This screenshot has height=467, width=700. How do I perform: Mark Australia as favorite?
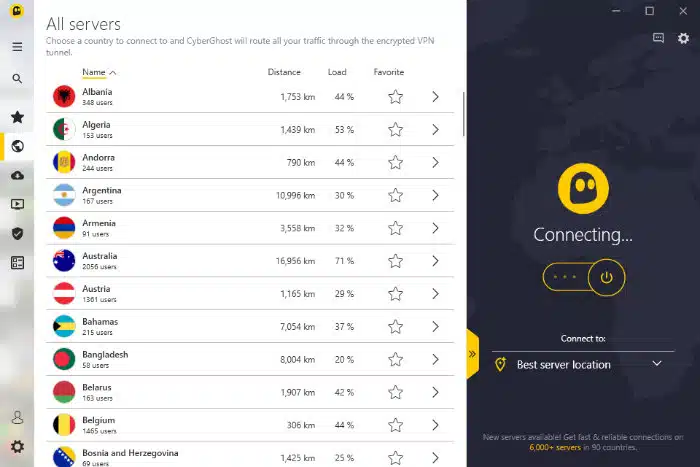click(x=395, y=261)
